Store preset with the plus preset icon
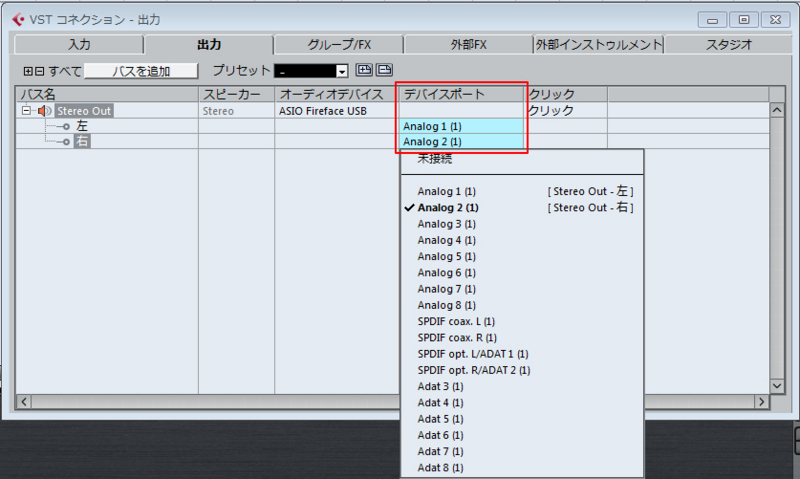Viewport: 800px width, 479px height. click(x=364, y=70)
